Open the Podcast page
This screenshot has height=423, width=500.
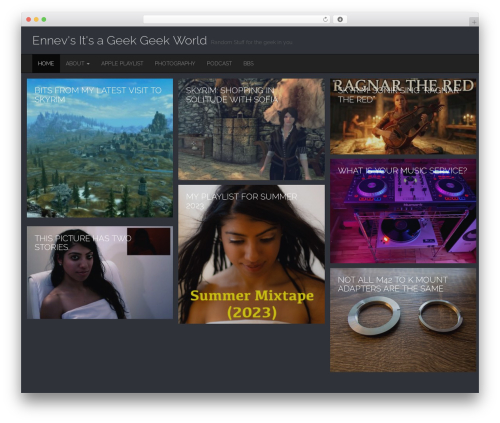pyautogui.click(x=219, y=63)
